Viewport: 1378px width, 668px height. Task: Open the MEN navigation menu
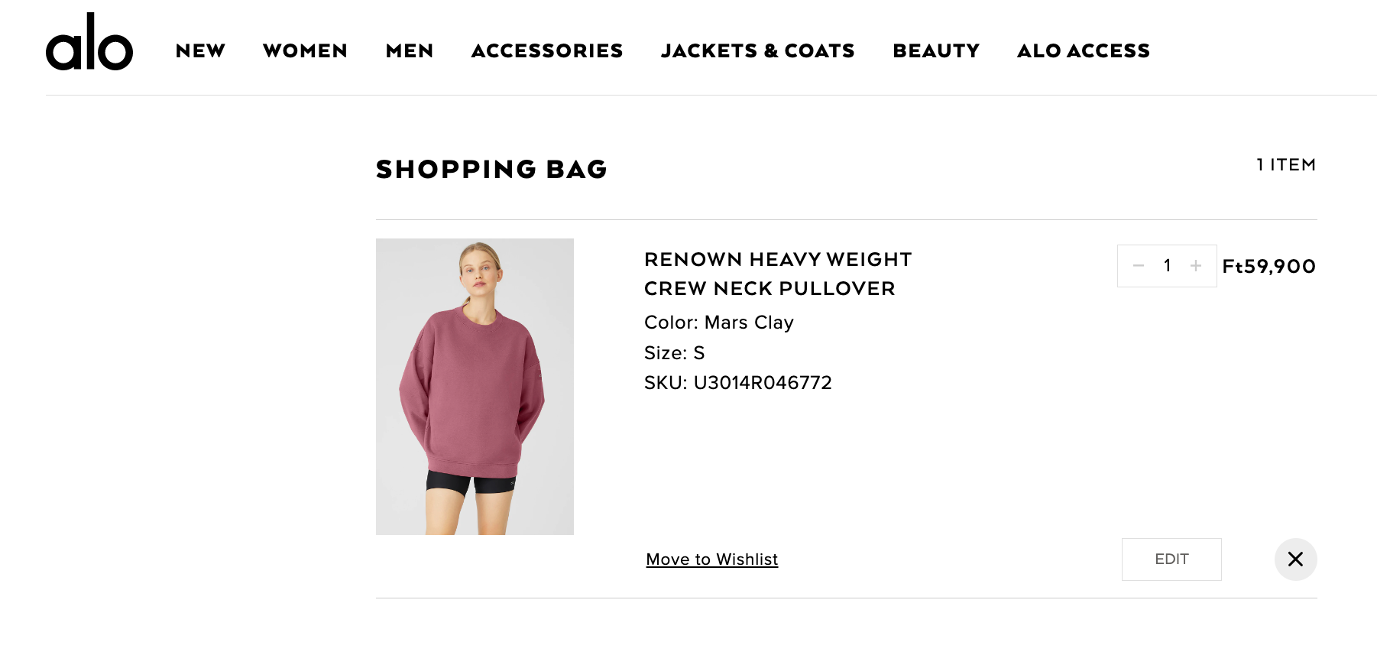[x=409, y=51]
